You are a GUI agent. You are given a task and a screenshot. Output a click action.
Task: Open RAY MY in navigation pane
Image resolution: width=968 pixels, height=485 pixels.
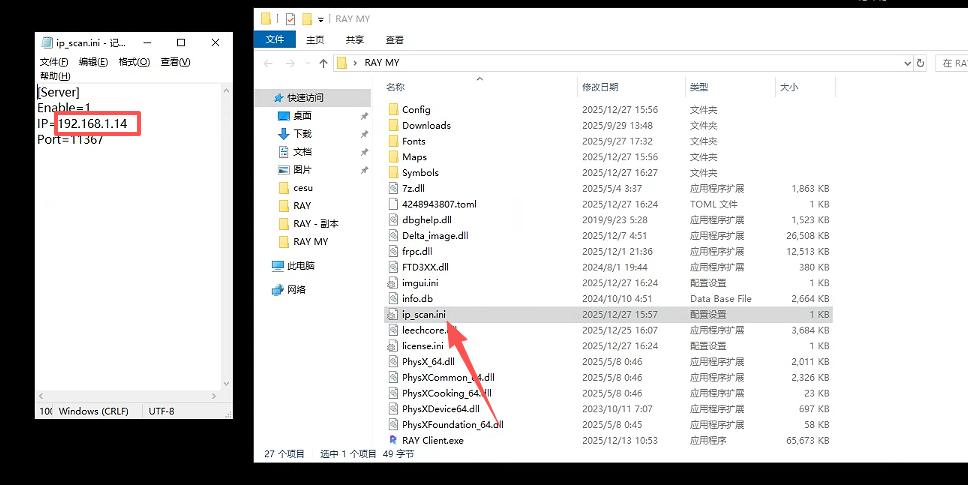[311, 241]
